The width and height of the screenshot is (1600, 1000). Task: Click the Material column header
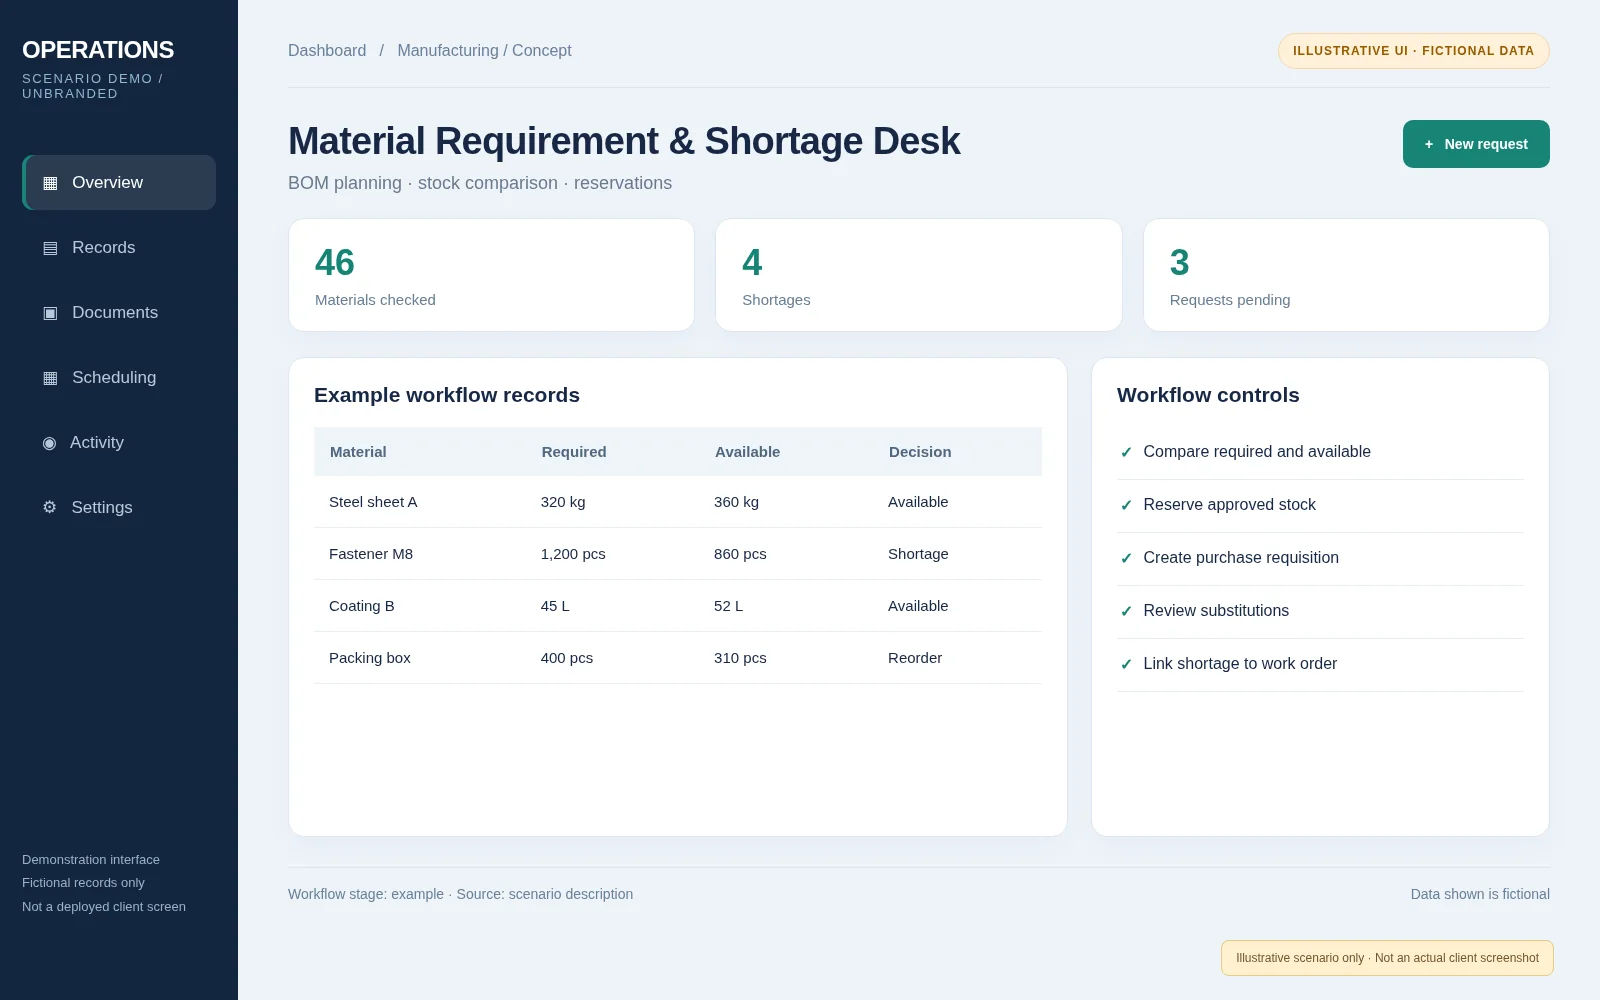pyautogui.click(x=358, y=451)
